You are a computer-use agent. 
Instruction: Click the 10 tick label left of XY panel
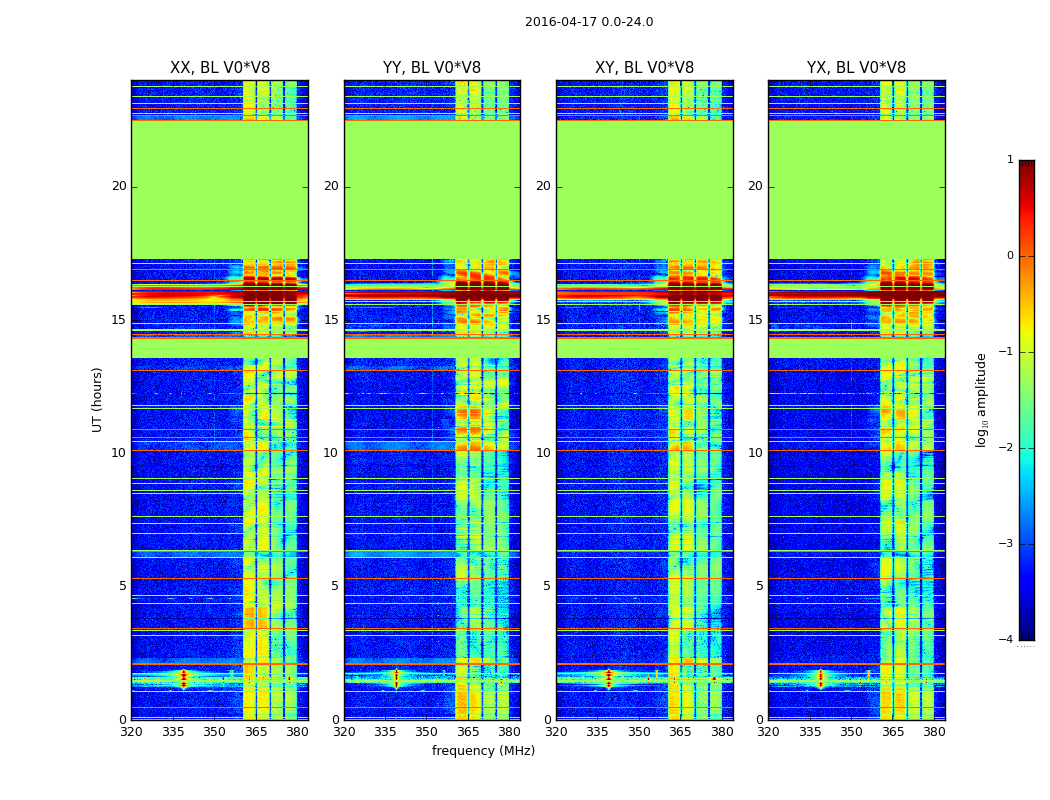[543, 453]
